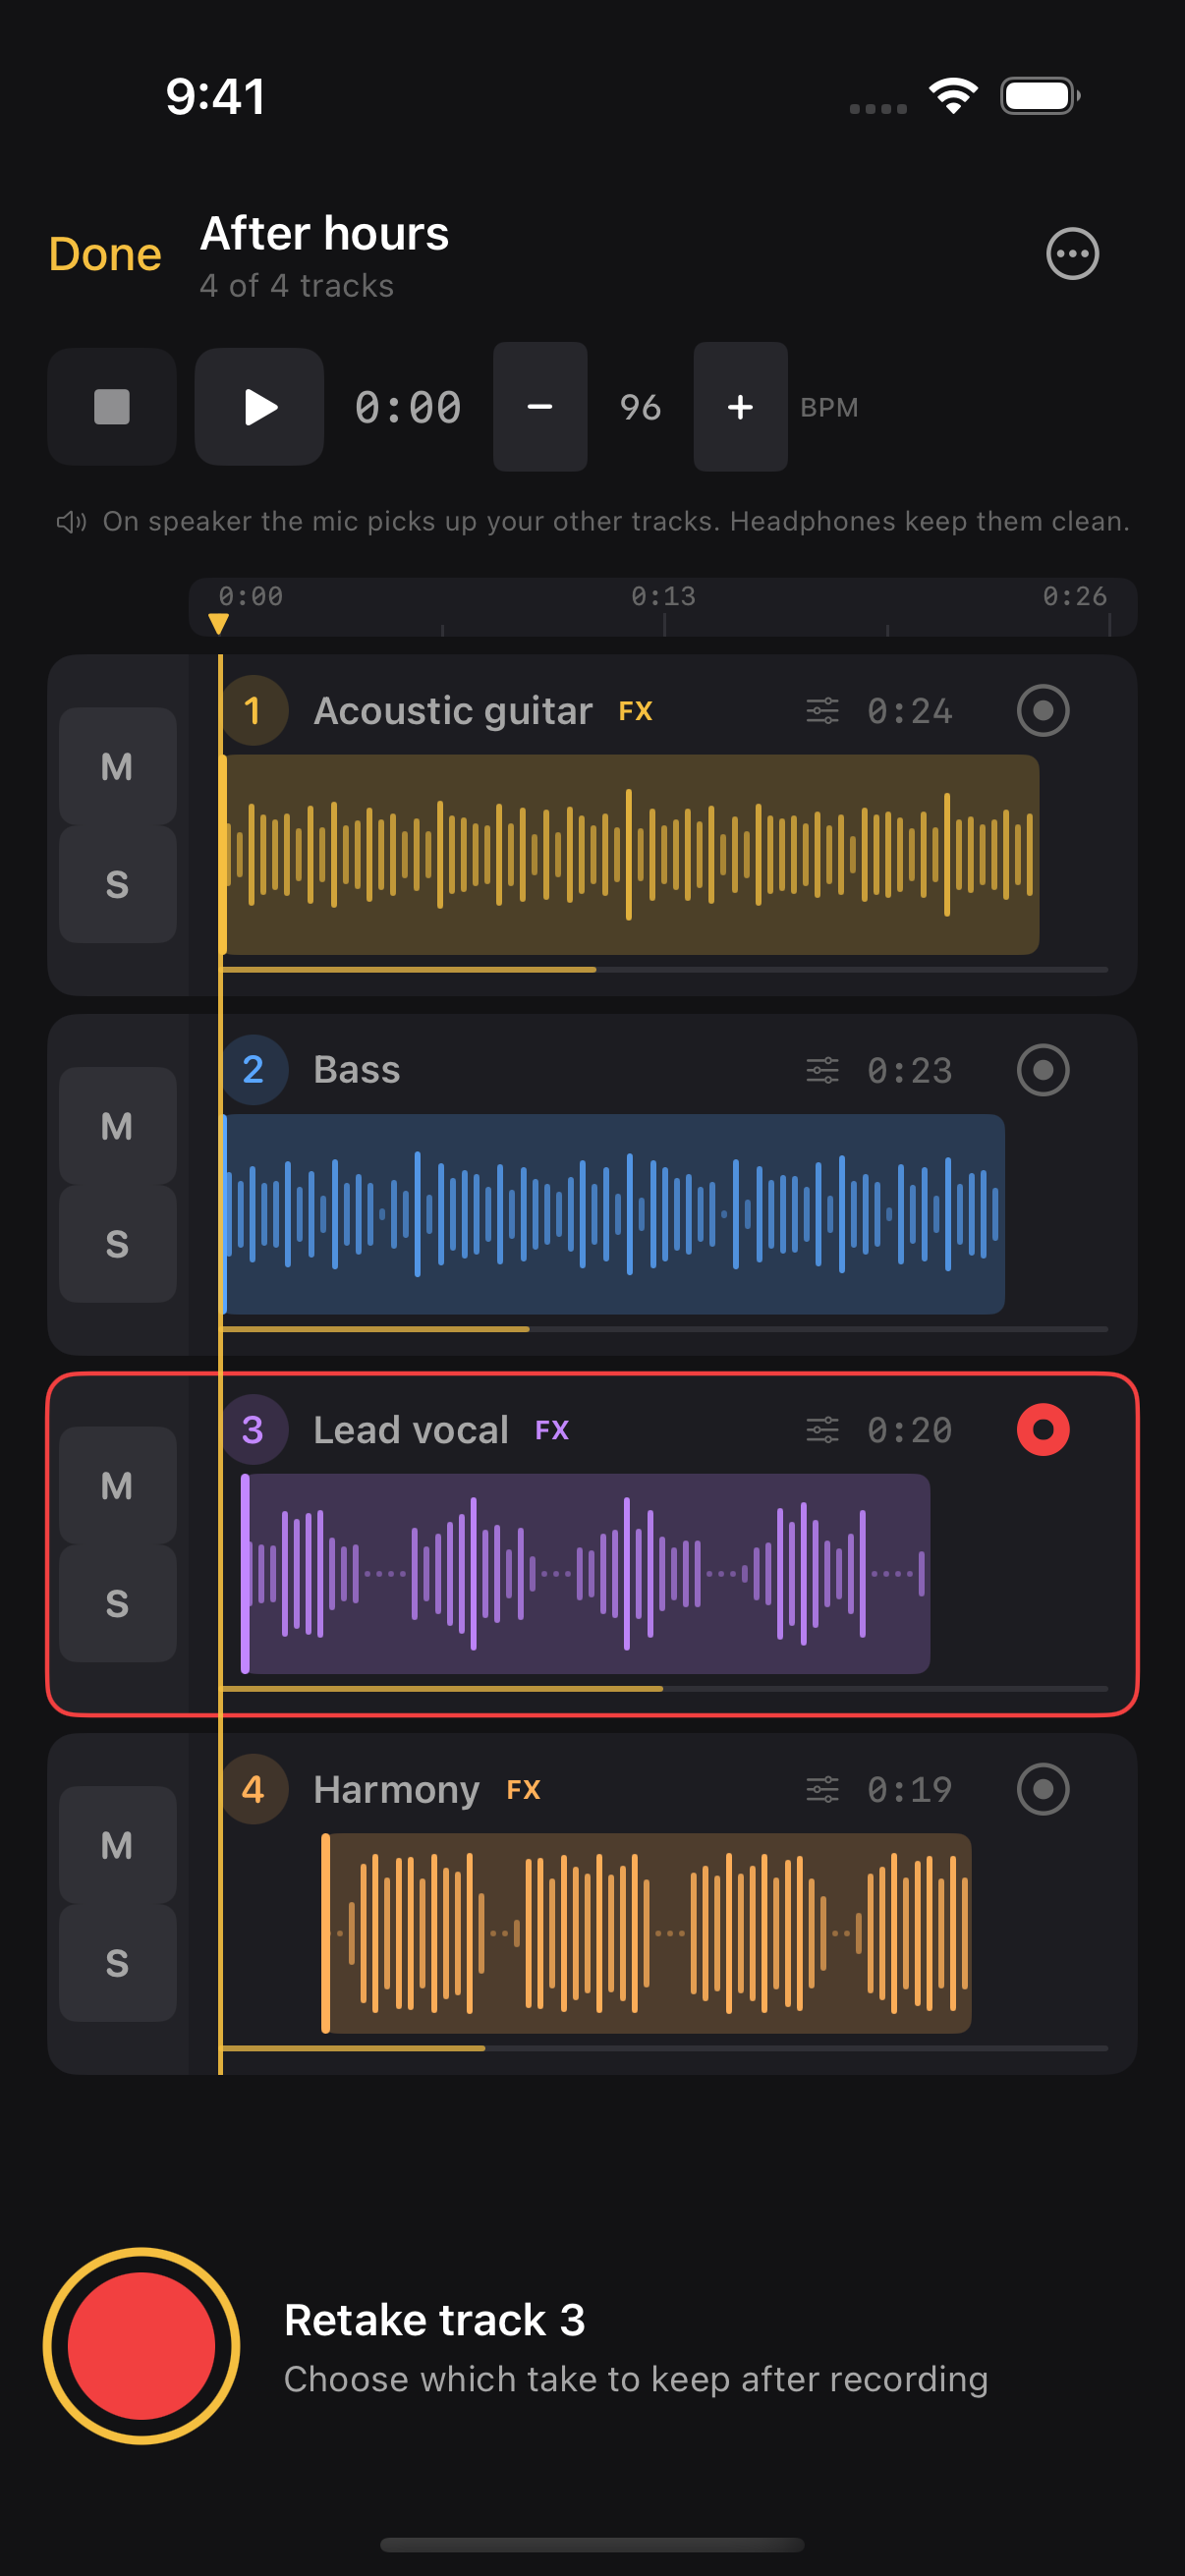Open FX for Lead vocal

click(552, 1430)
